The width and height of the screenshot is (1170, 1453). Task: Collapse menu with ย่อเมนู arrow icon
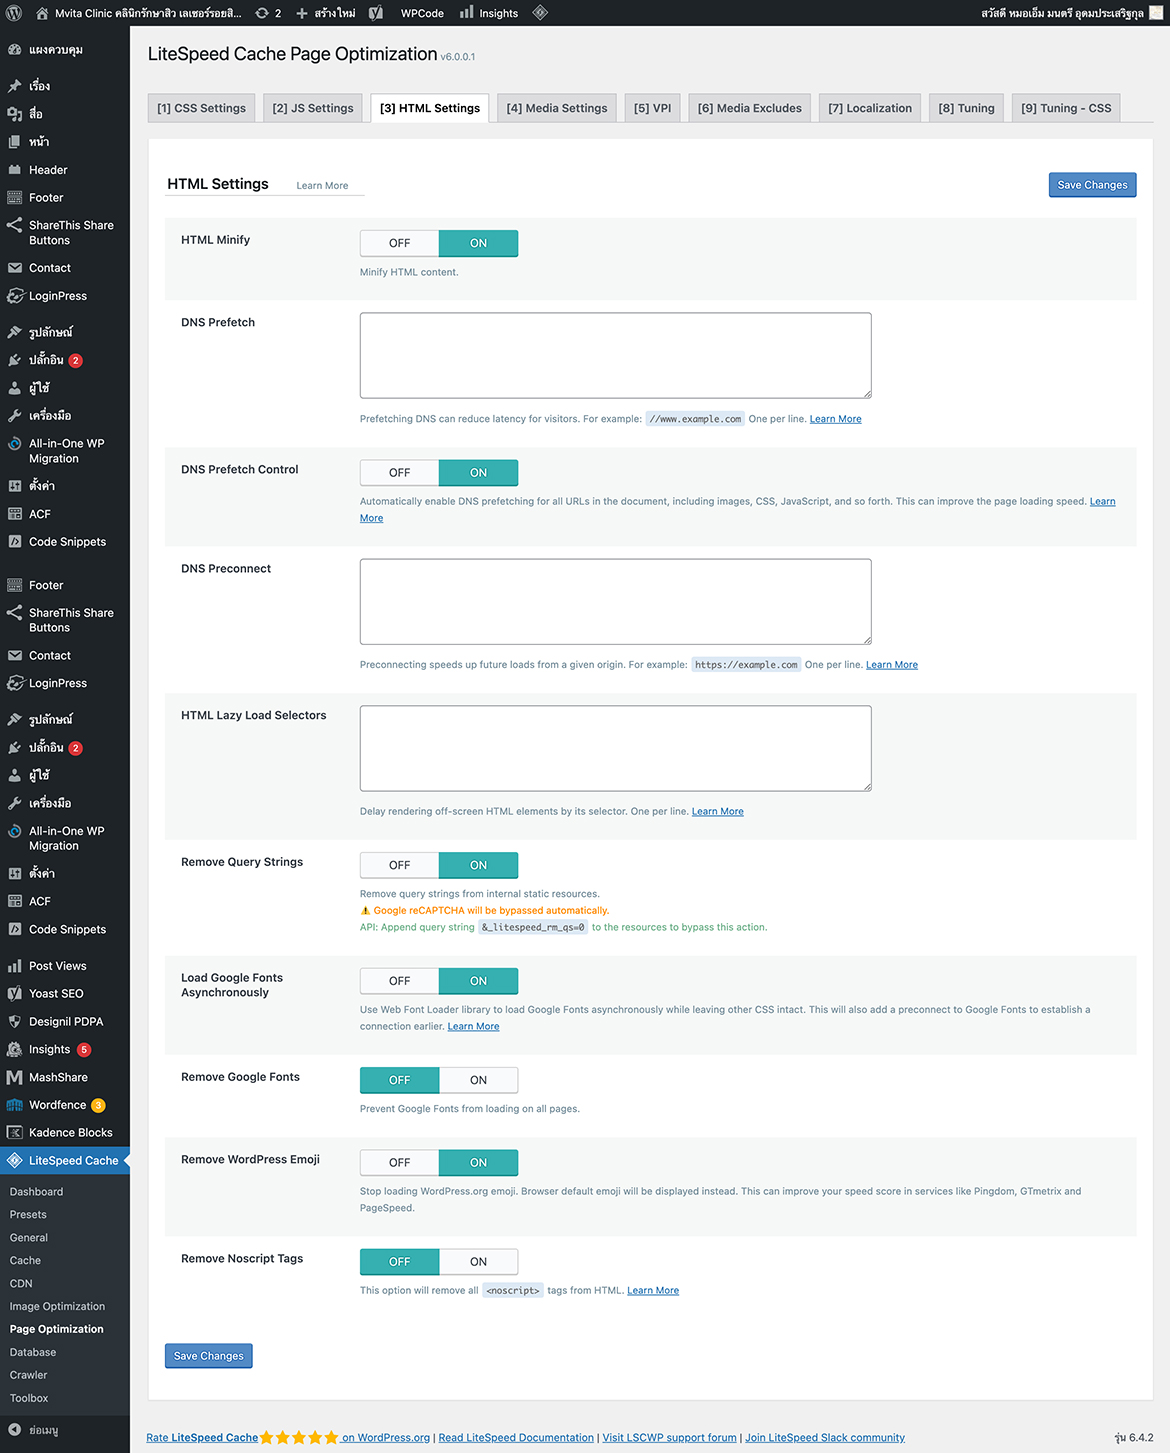(15, 1430)
